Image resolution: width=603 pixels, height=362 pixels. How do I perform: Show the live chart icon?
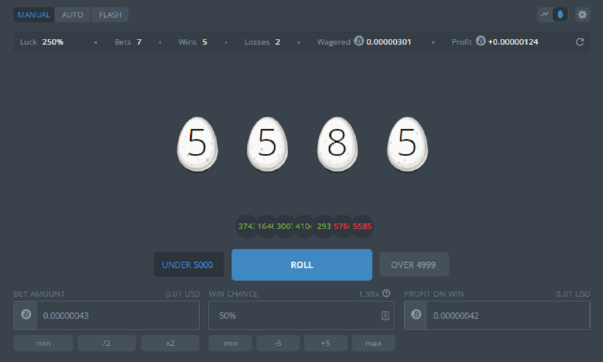(x=545, y=15)
